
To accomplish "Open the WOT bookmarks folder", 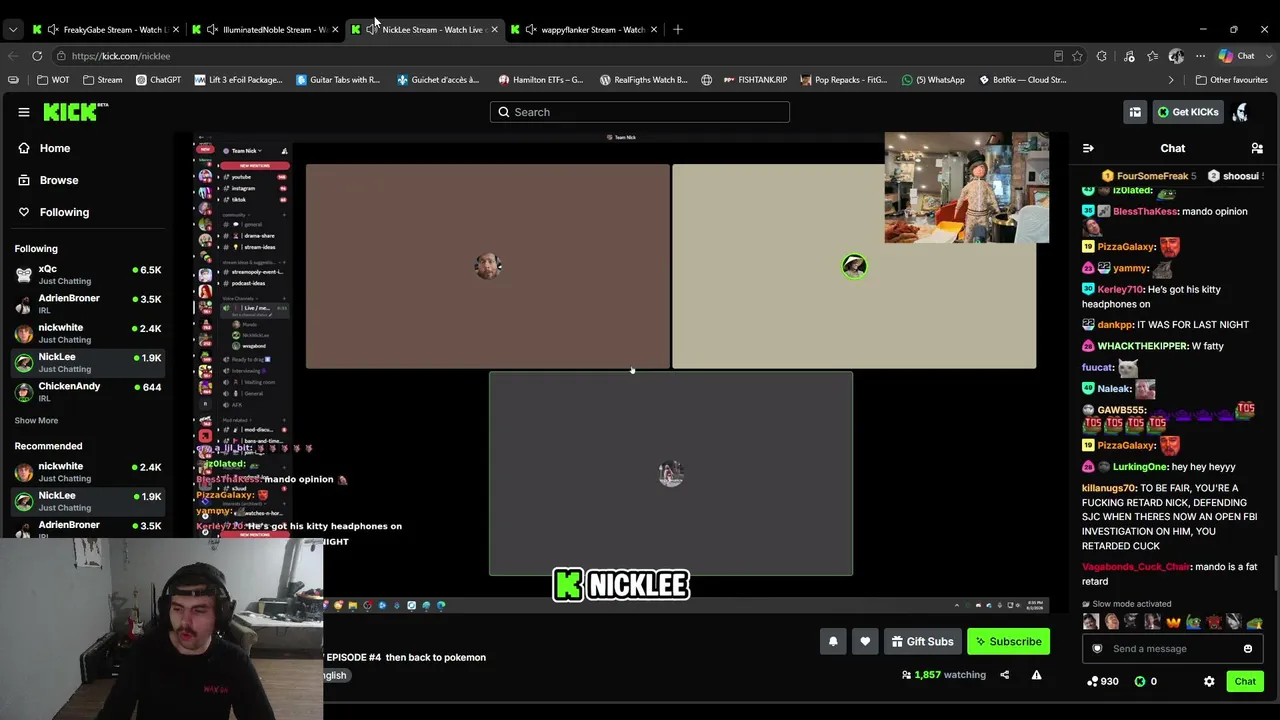I will pyautogui.click(x=53, y=80).
